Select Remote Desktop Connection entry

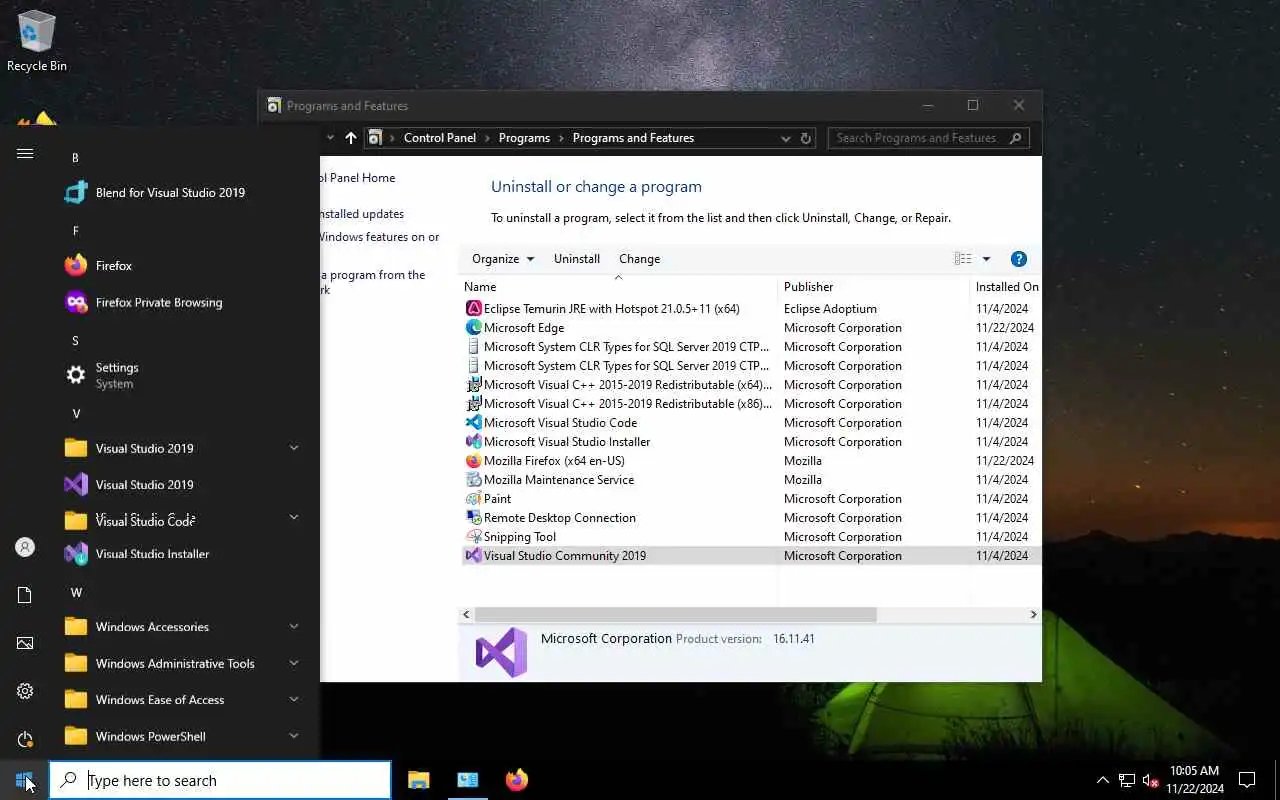coord(750,518)
